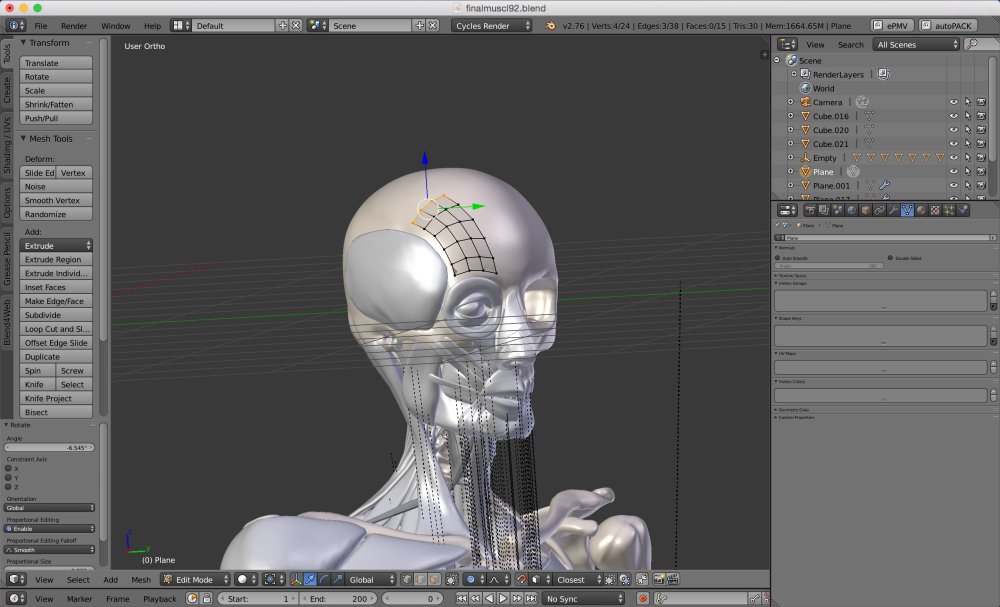The height and width of the screenshot is (607, 1000).
Task: Switch to the Shading / UVs tab
Action: [x=7, y=145]
